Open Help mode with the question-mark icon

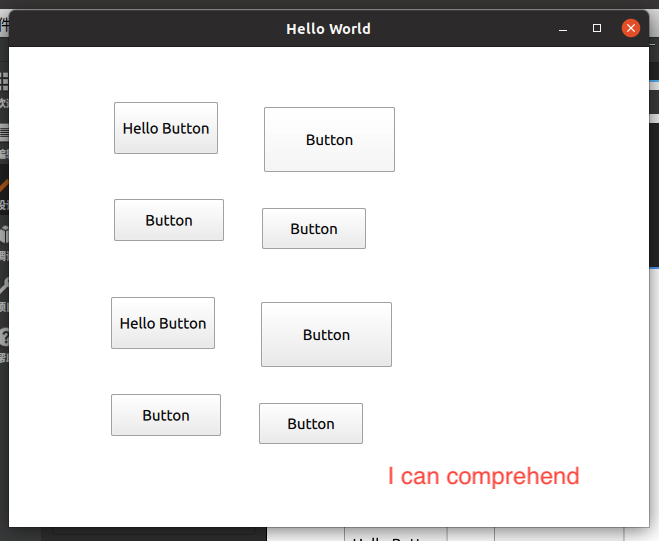(x=4, y=342)
